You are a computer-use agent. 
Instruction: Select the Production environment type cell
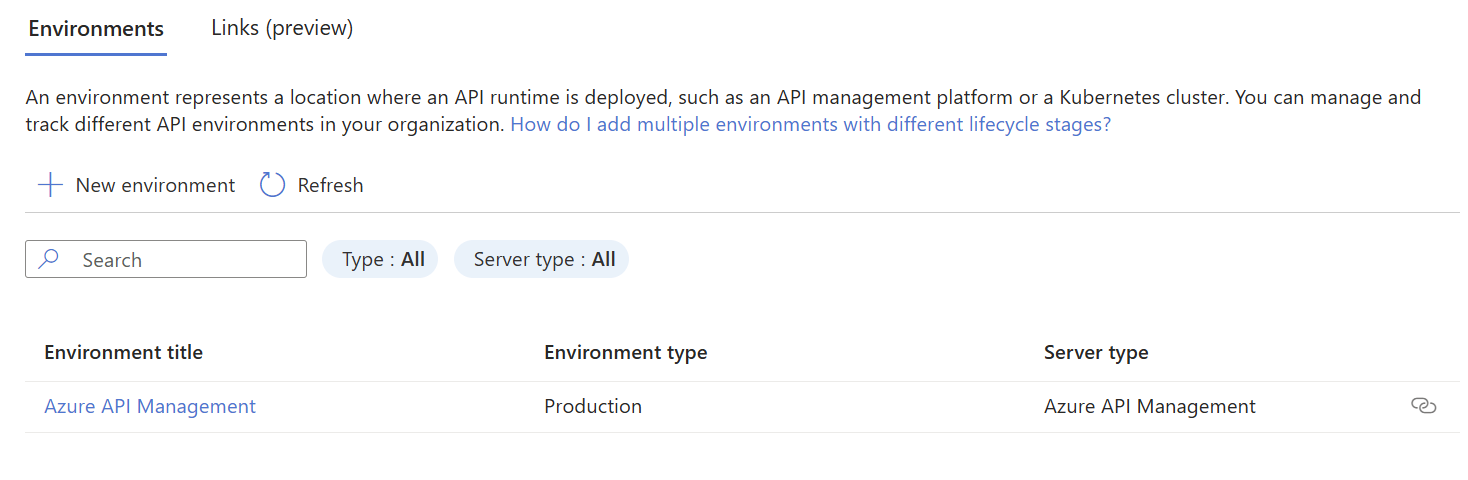tap(593, 406)
